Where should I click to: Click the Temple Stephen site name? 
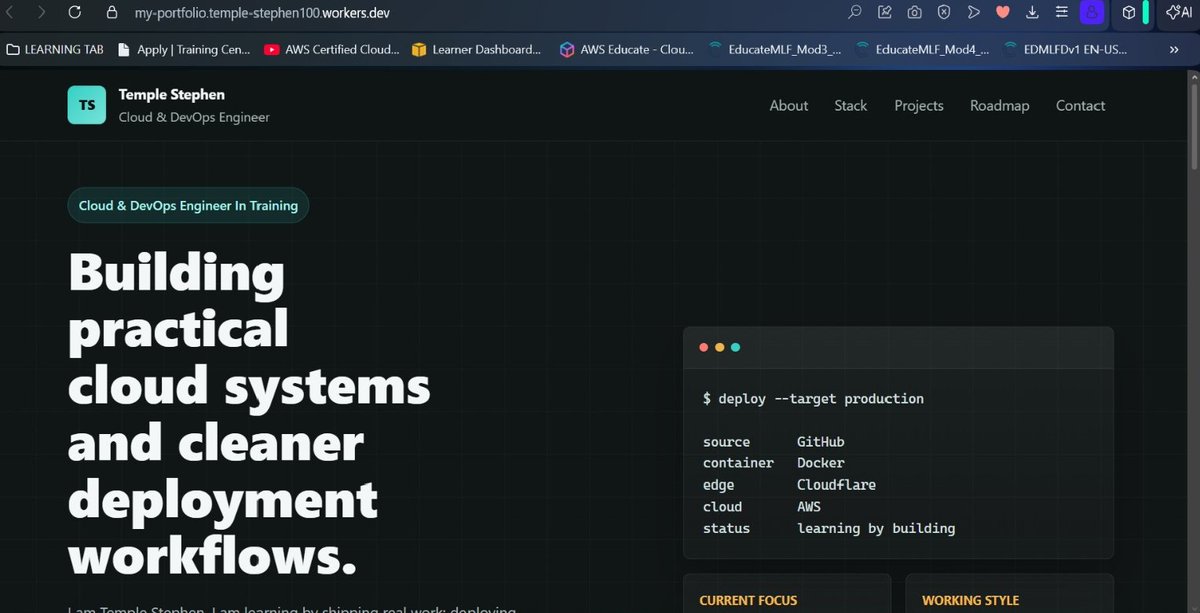pos(172,94)
